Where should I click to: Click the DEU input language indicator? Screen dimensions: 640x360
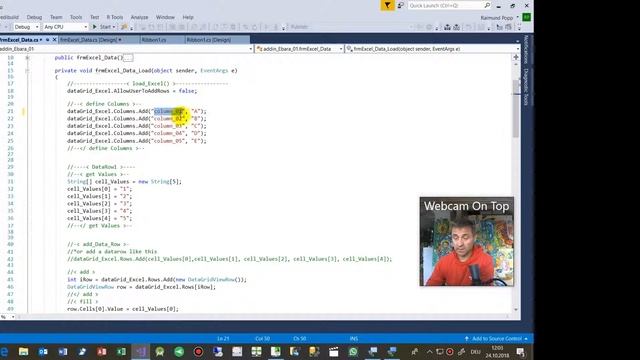coord(476,351)
